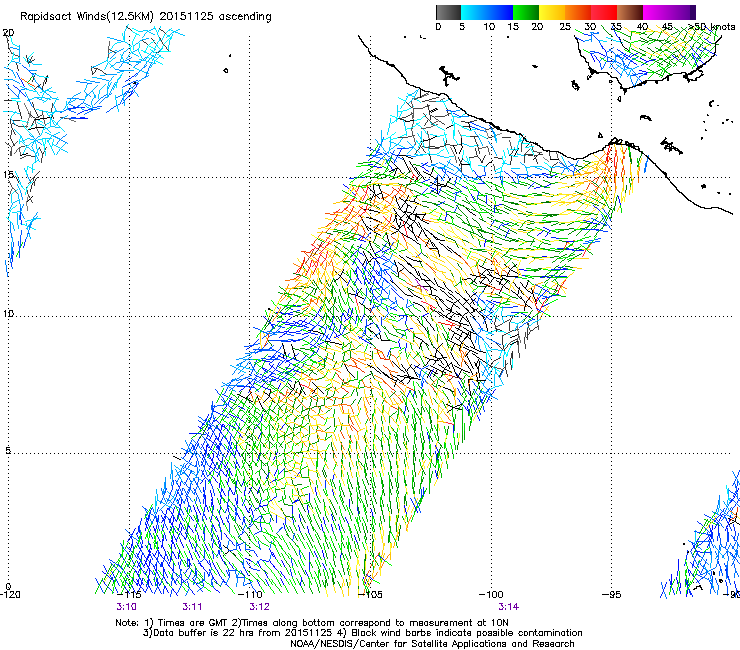Click the legend scale value '0'
740x650 pixels.
(438, 27)
